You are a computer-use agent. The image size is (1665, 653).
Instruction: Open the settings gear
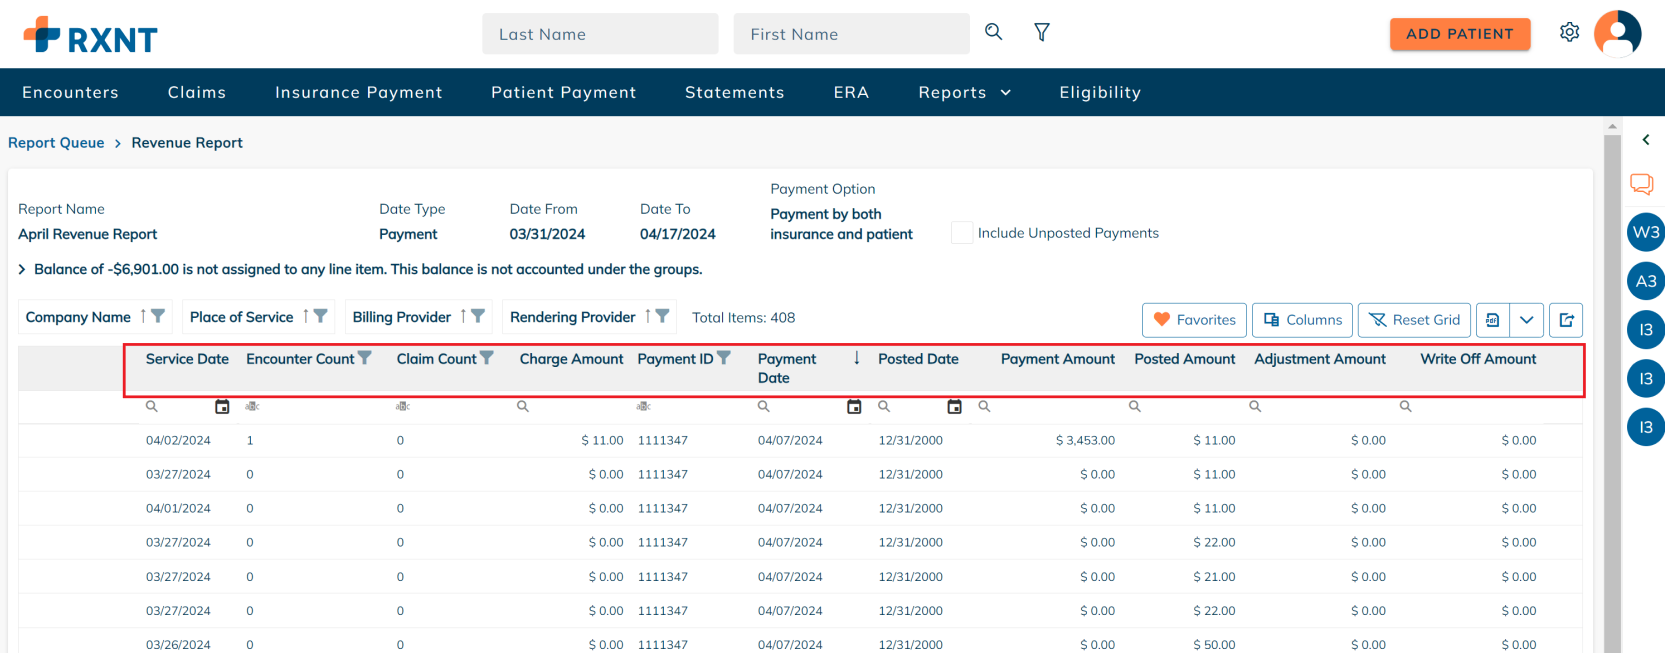pyautogui.click(x=1570, y=32)
